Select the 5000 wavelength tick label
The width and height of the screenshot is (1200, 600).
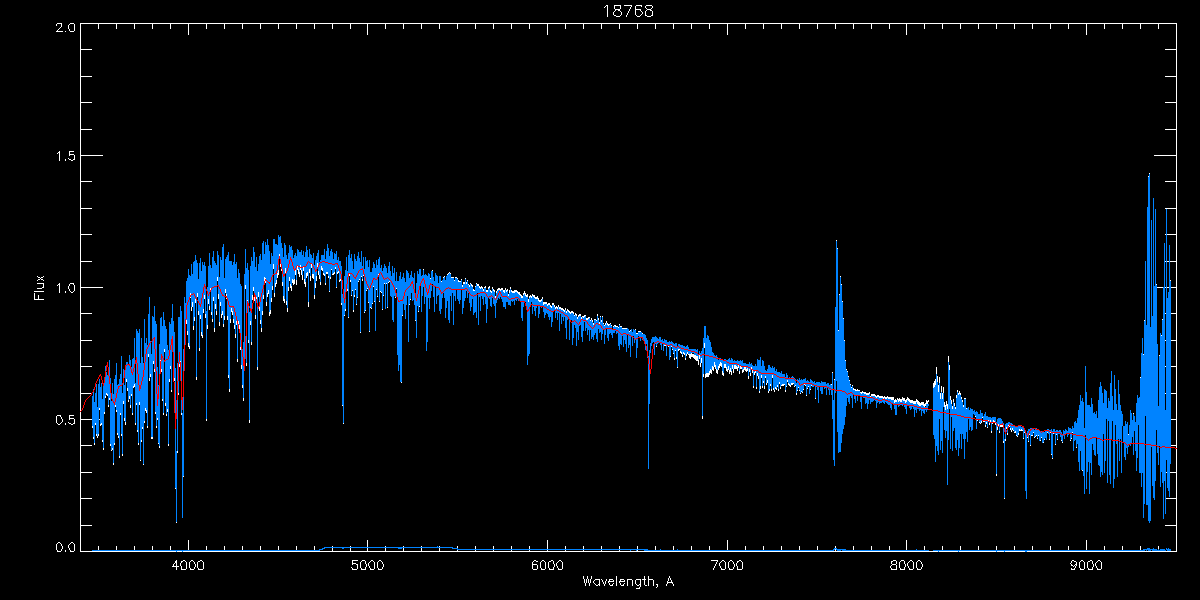pyautogui.click(x=367, y=565)
